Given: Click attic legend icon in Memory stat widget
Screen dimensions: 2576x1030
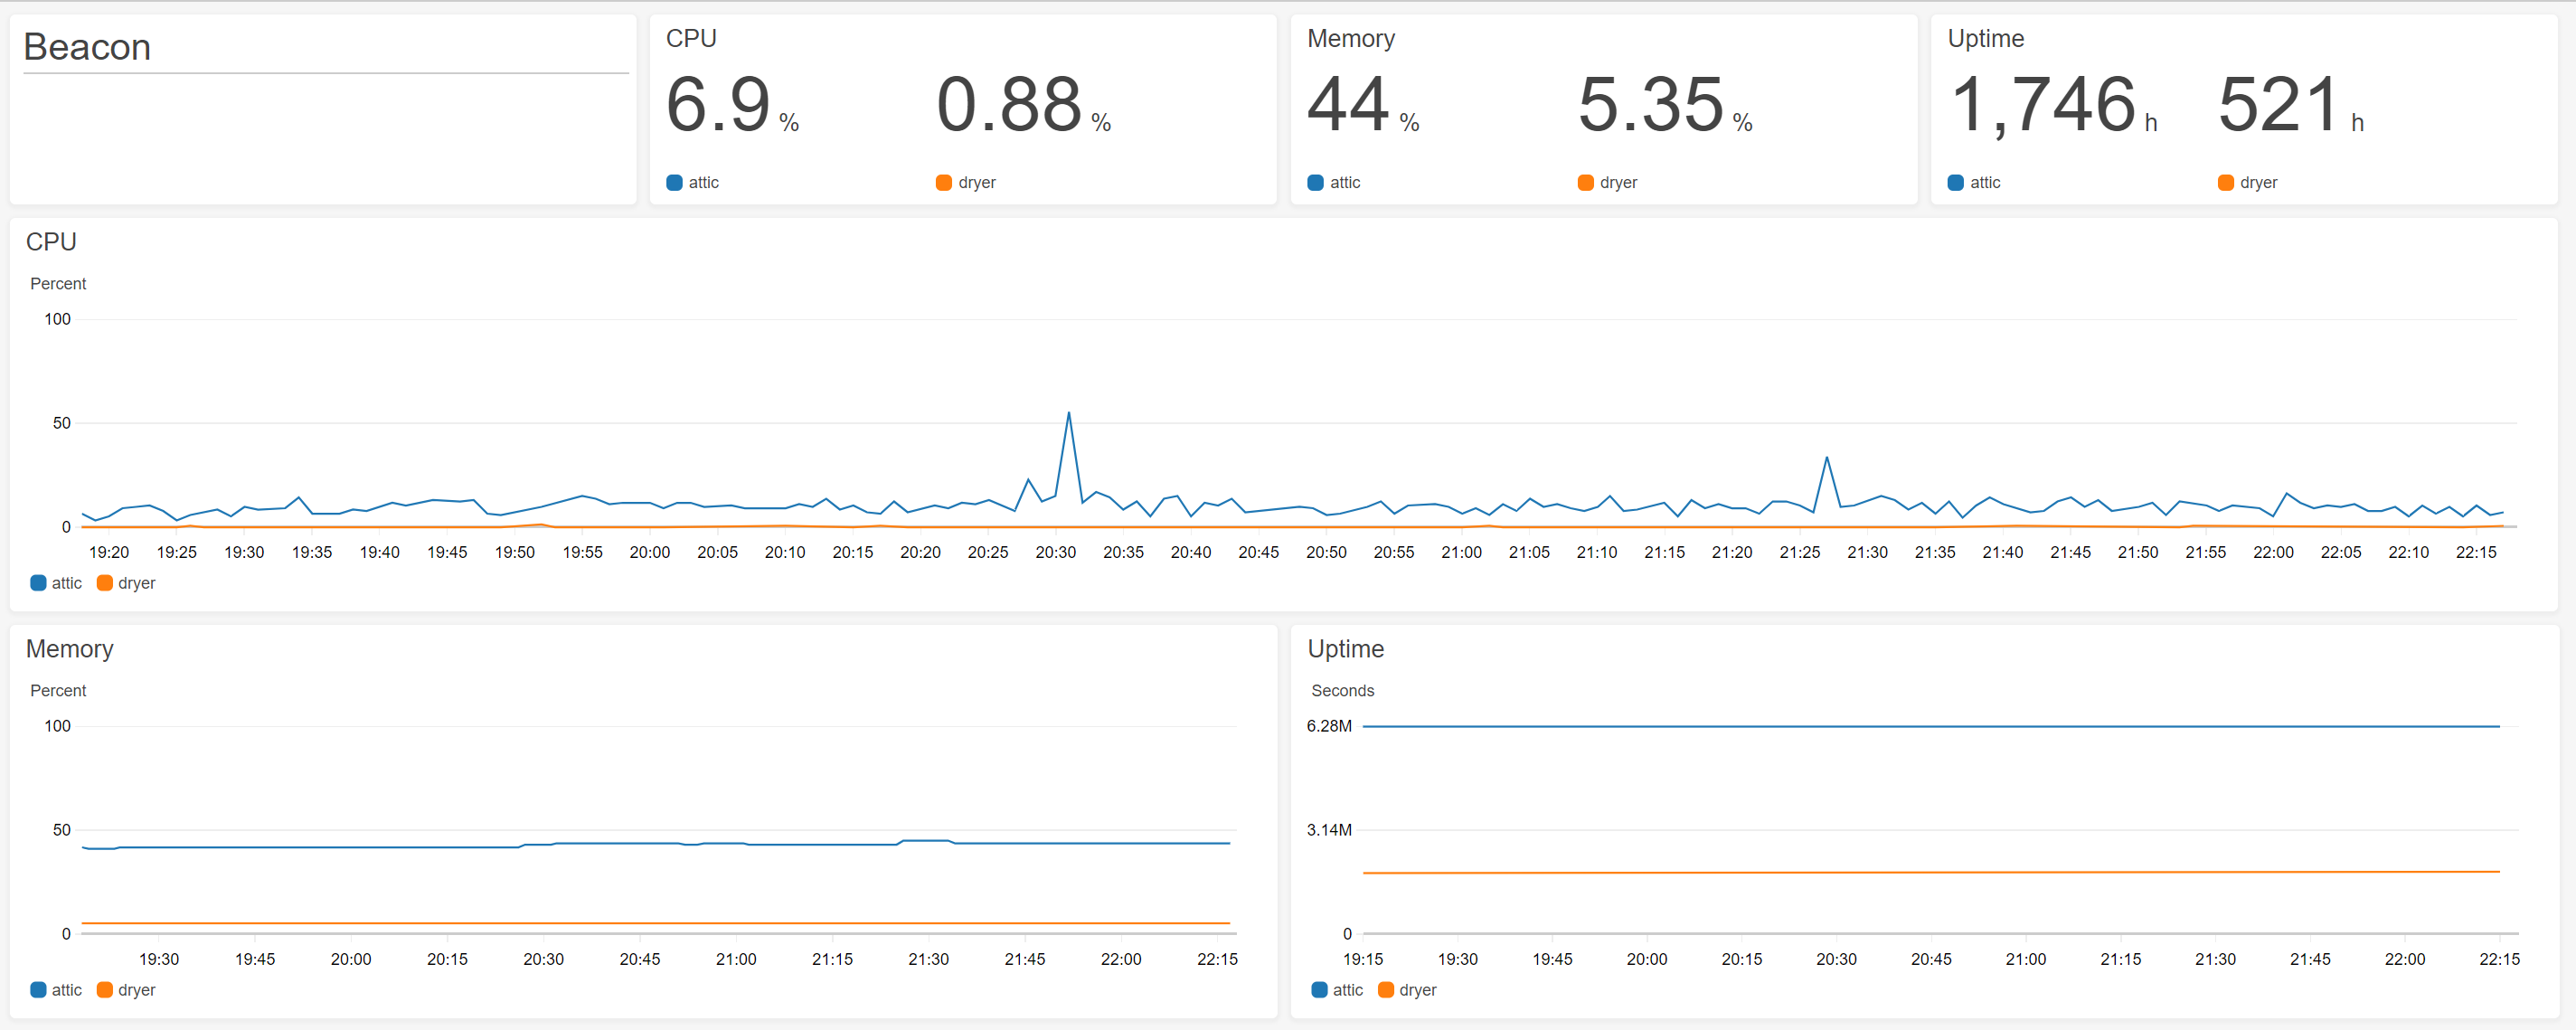Looking at the screenshot, I should coord(1315,182).
